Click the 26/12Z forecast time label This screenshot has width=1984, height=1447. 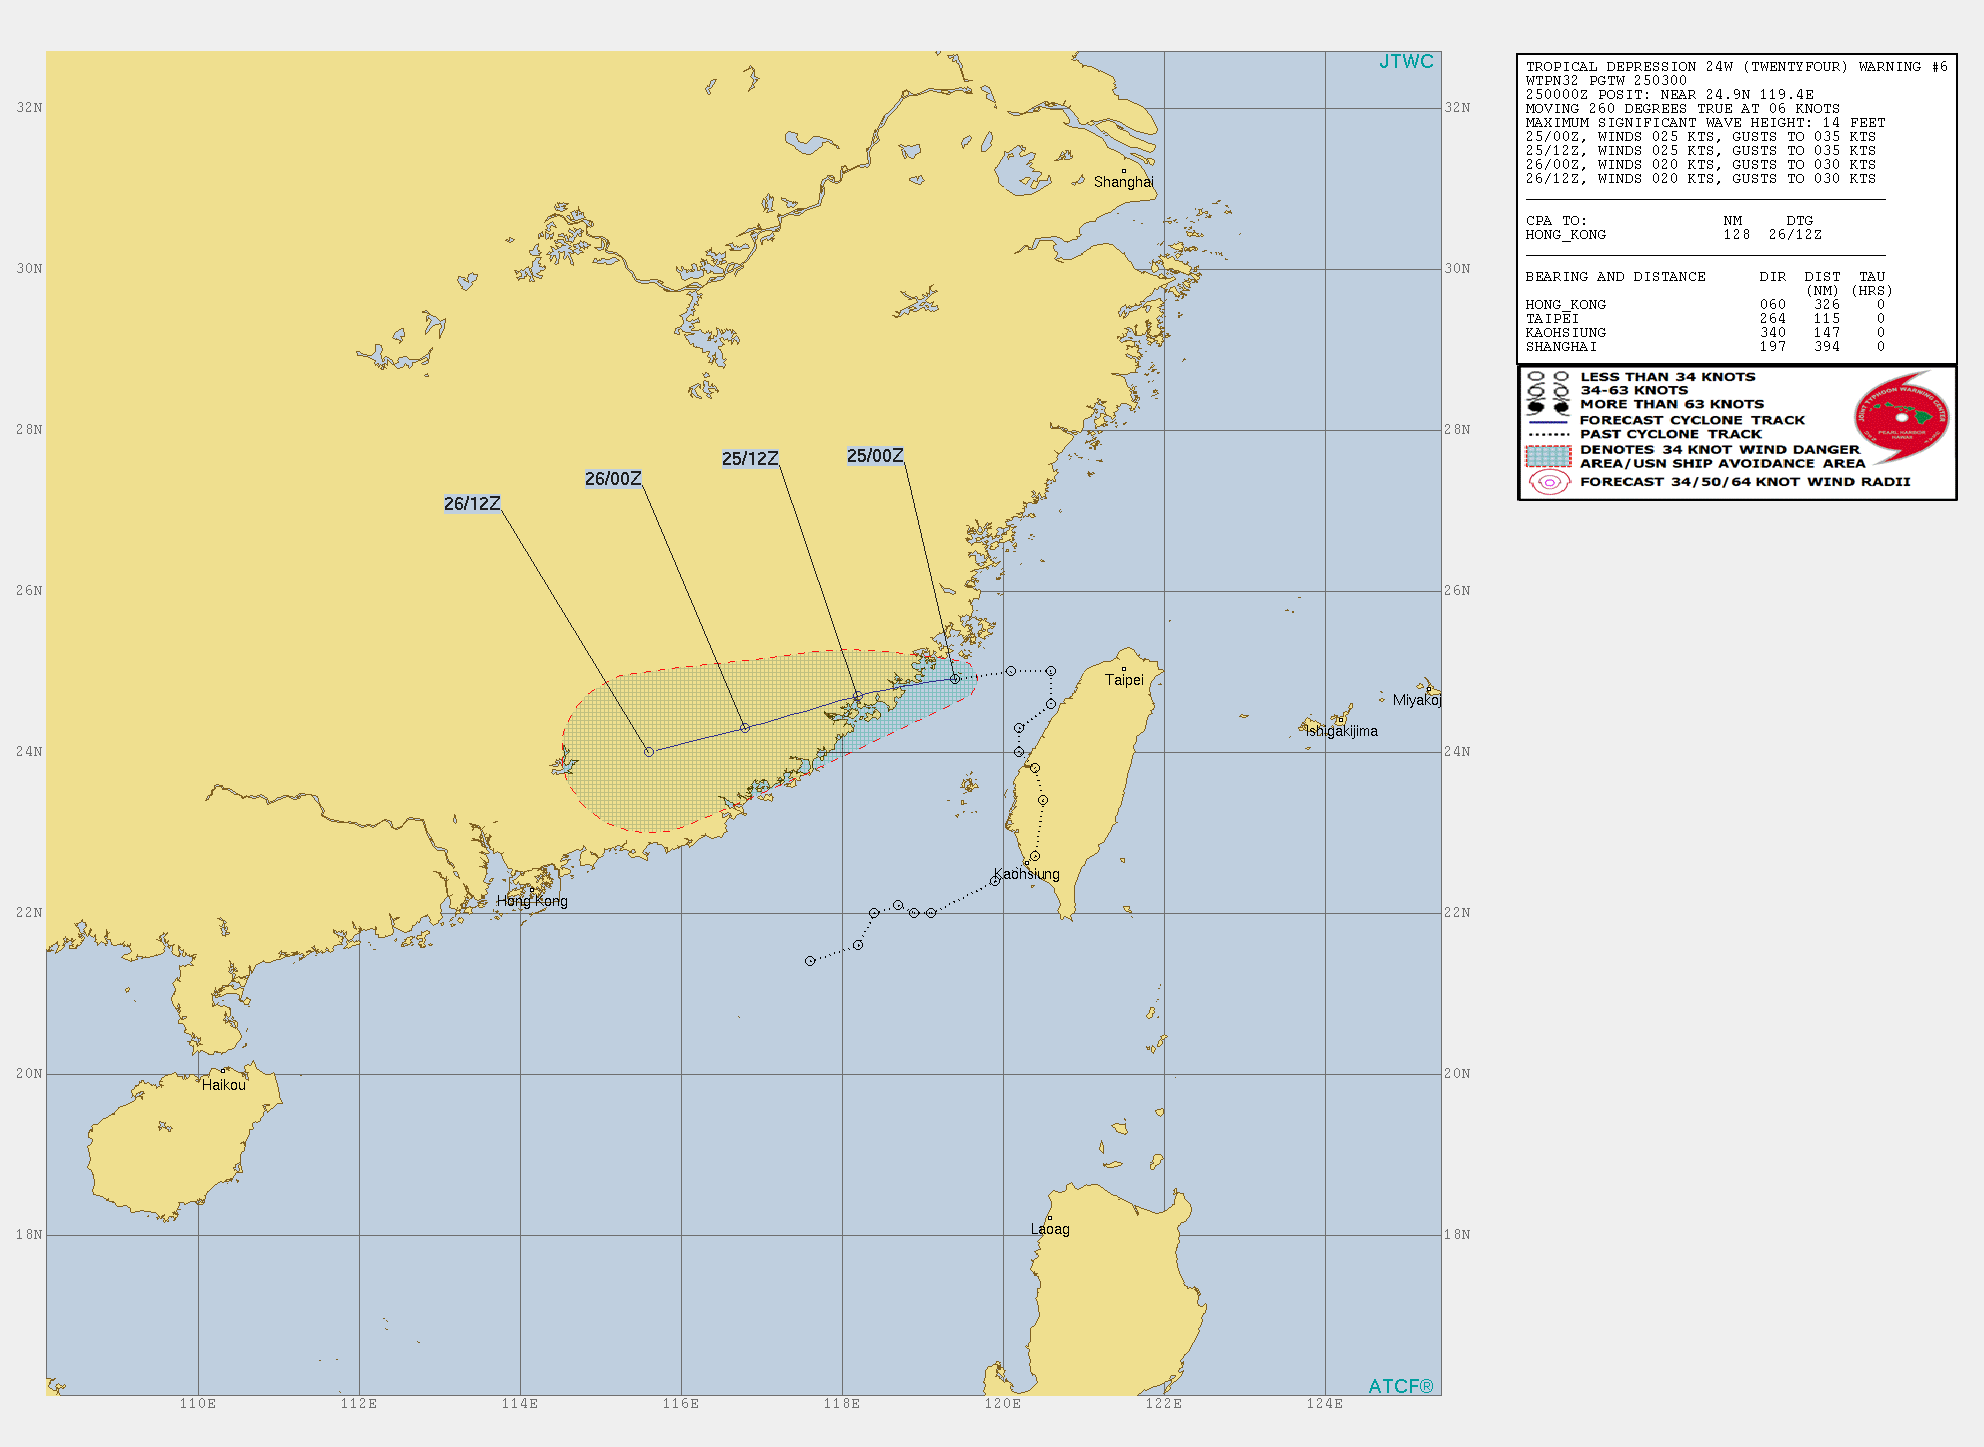pyautogui.click(x=472, y=504)
